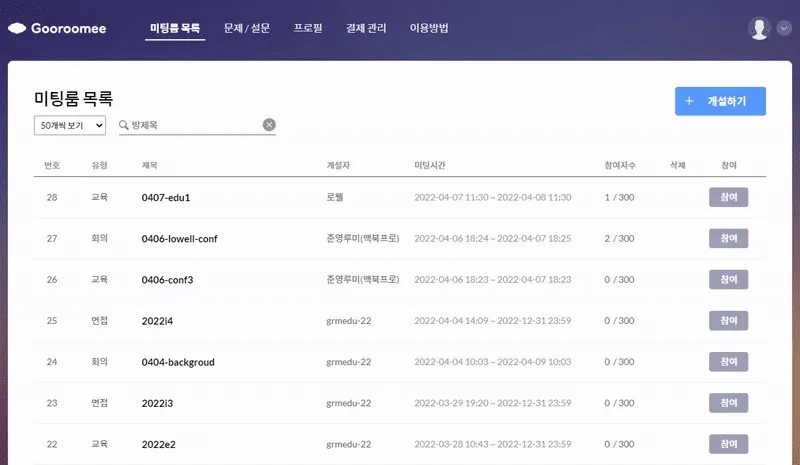This screenshot has height=465, width=800.
Task: Click the 개설하기 create room button
Action: pos(720,101)
